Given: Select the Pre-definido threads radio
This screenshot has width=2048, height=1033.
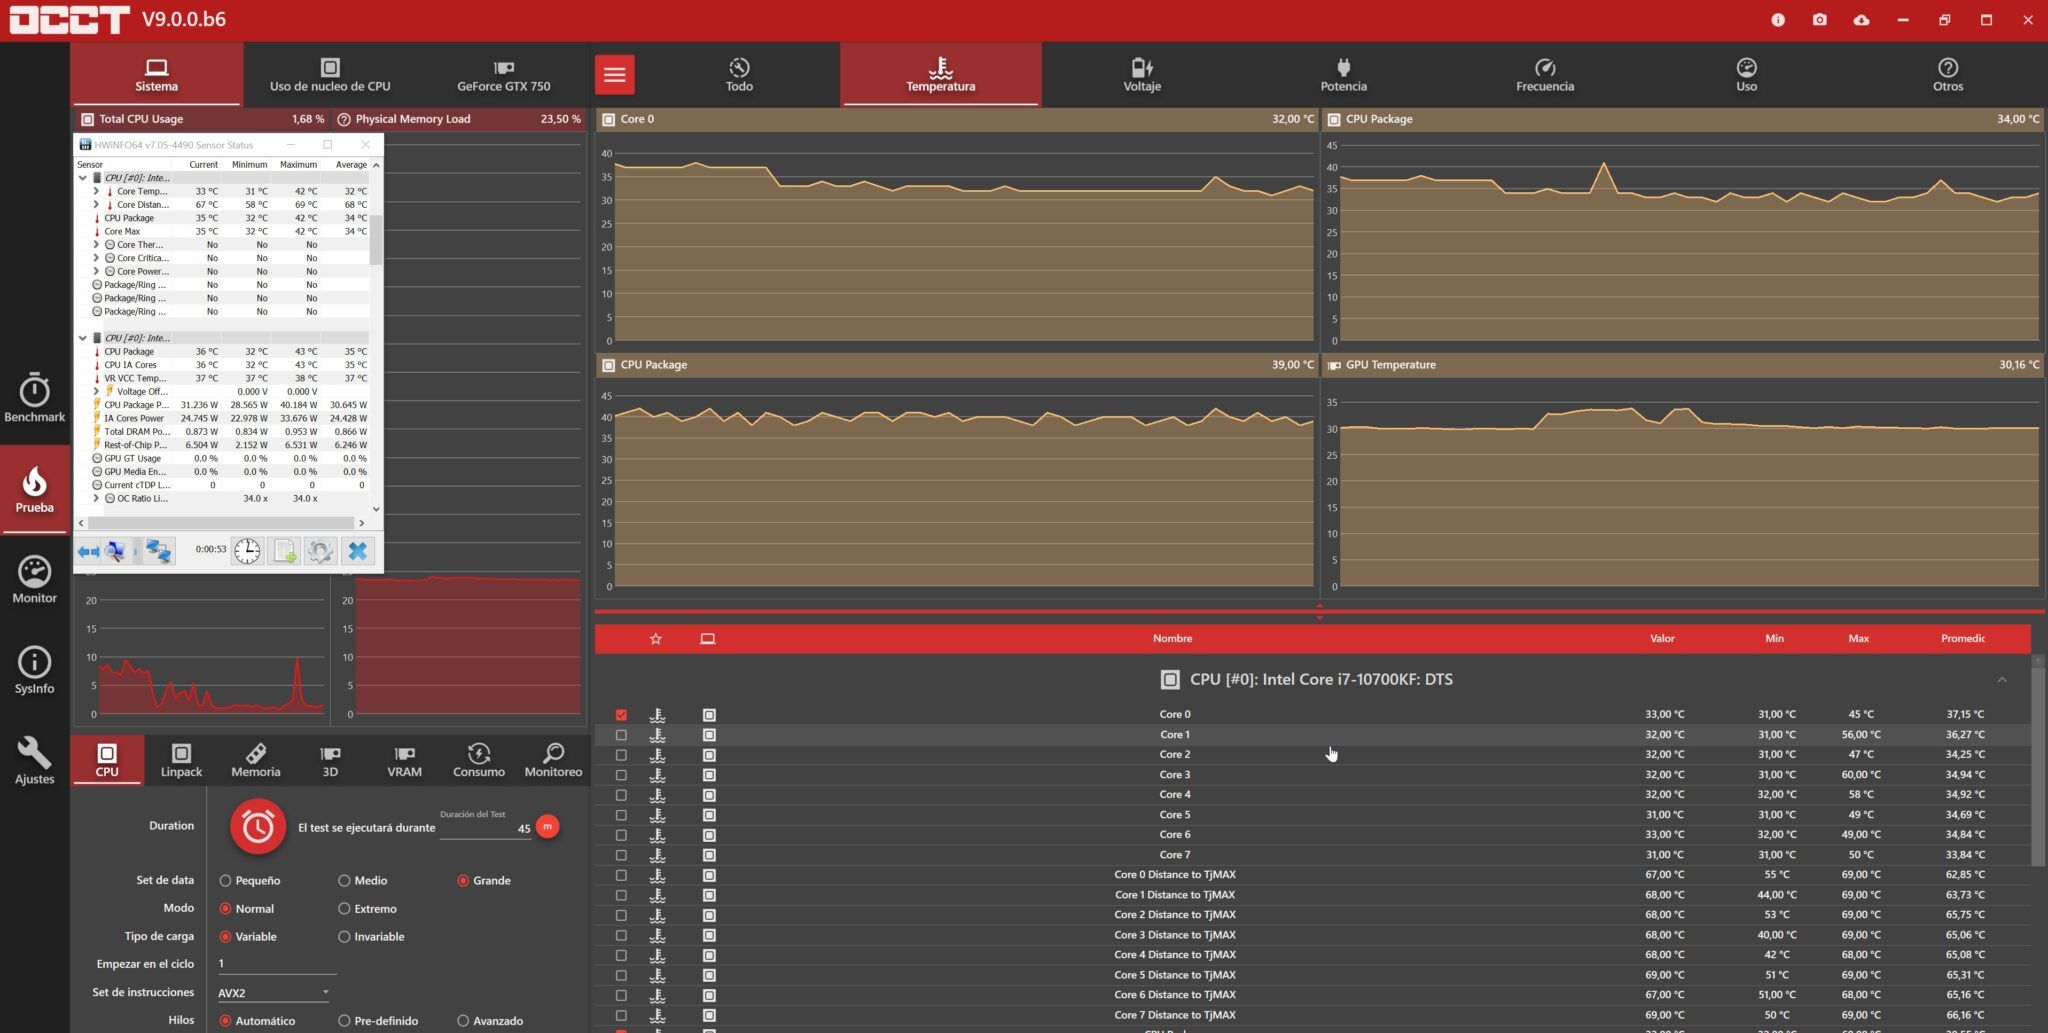Looking at the screenshot, I should pos(344,1021).
